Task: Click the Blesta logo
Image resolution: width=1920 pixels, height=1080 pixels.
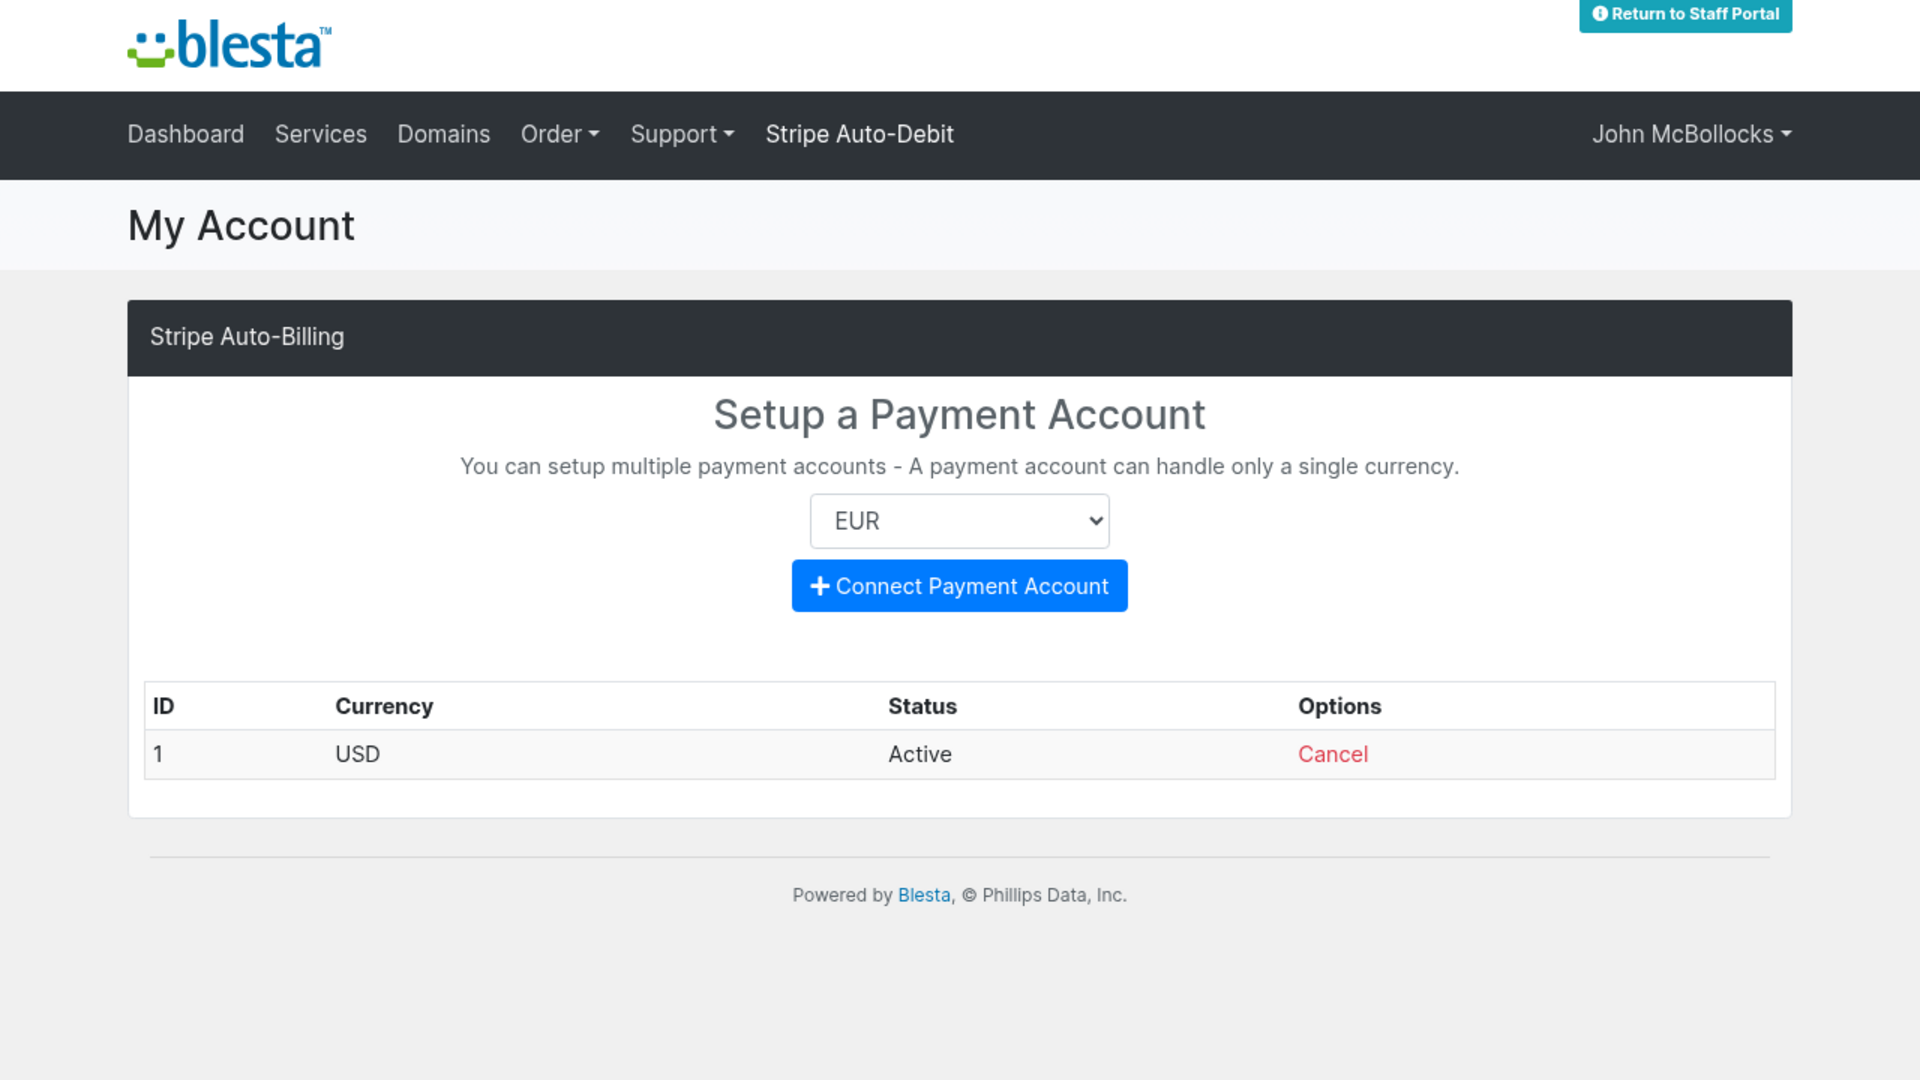Action: pyautogui.click(x=229, y=45)
